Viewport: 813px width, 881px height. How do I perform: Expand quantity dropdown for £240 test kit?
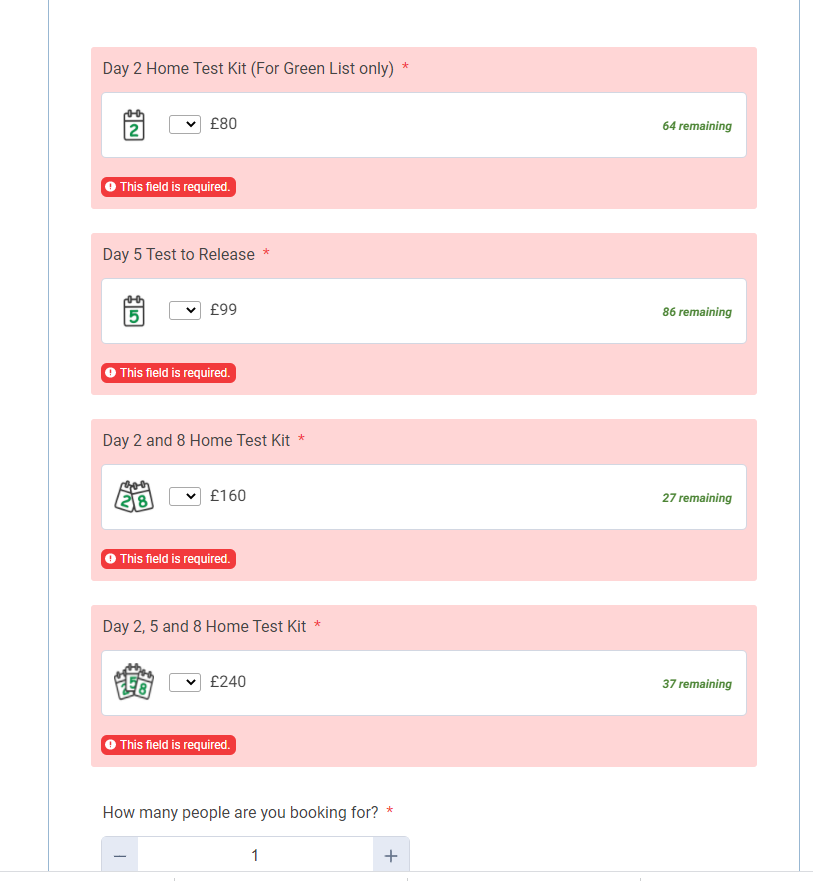point(185,683)
